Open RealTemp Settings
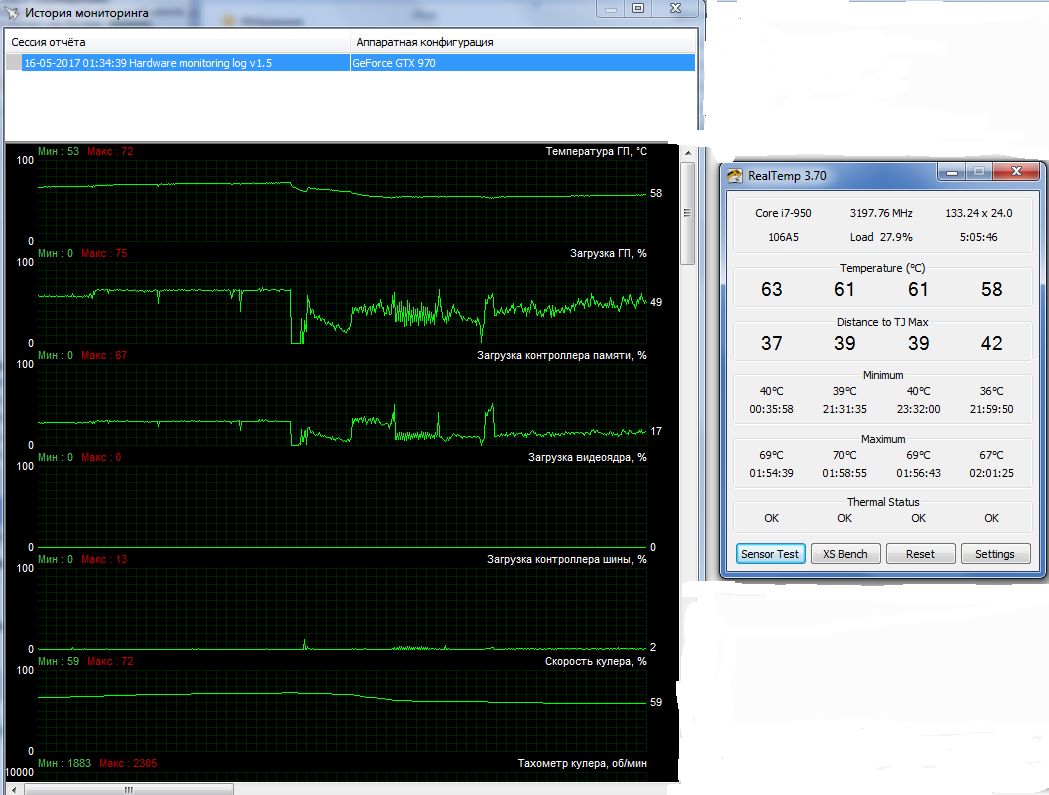The height and width of the screenshot is (795, 1049). pos(995,554)
